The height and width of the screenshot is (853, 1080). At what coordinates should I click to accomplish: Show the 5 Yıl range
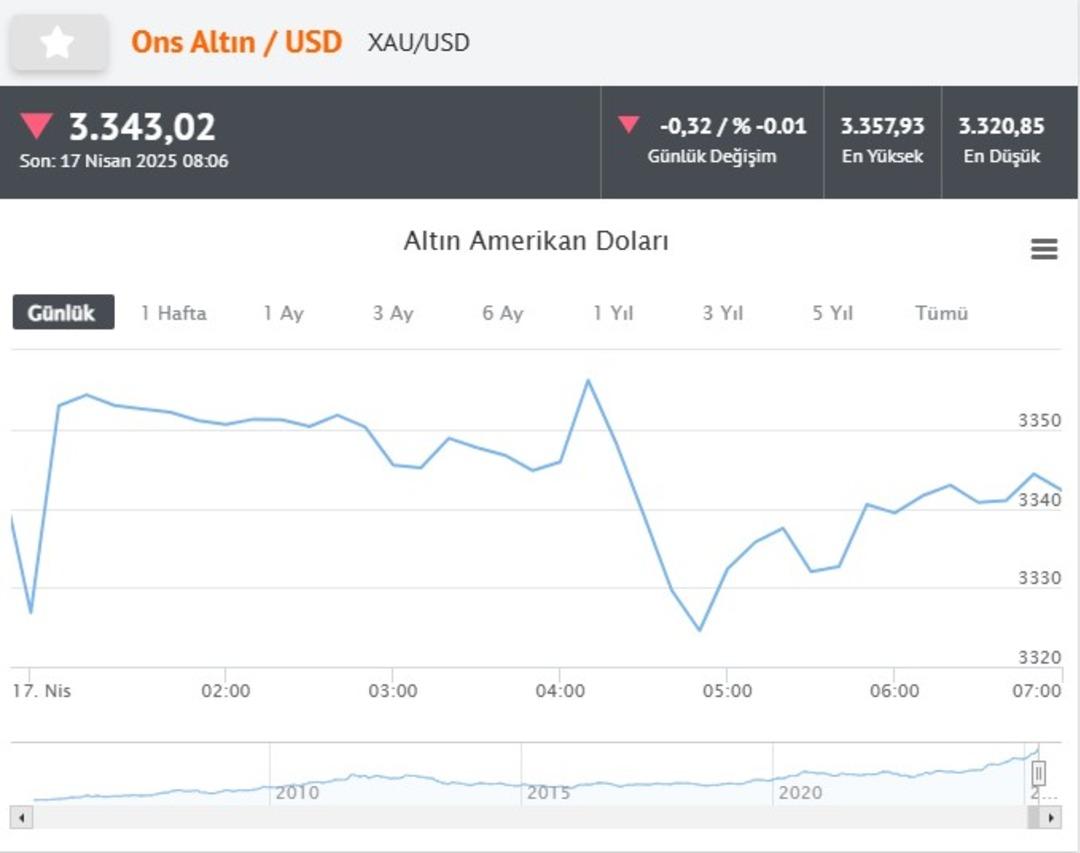pyautogui.click(x=833, y=313)
